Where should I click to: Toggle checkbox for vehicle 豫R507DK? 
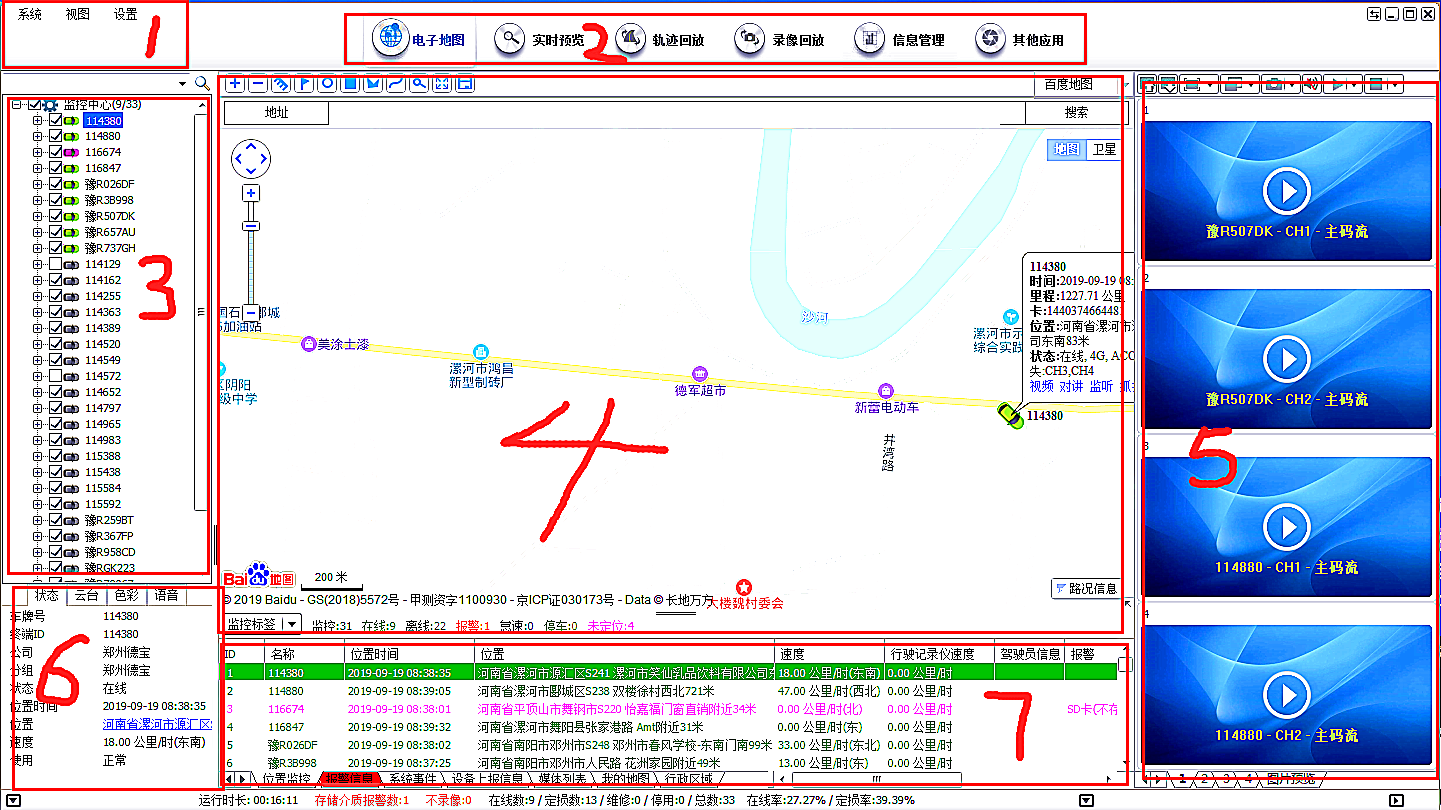[x=55, y=216]
